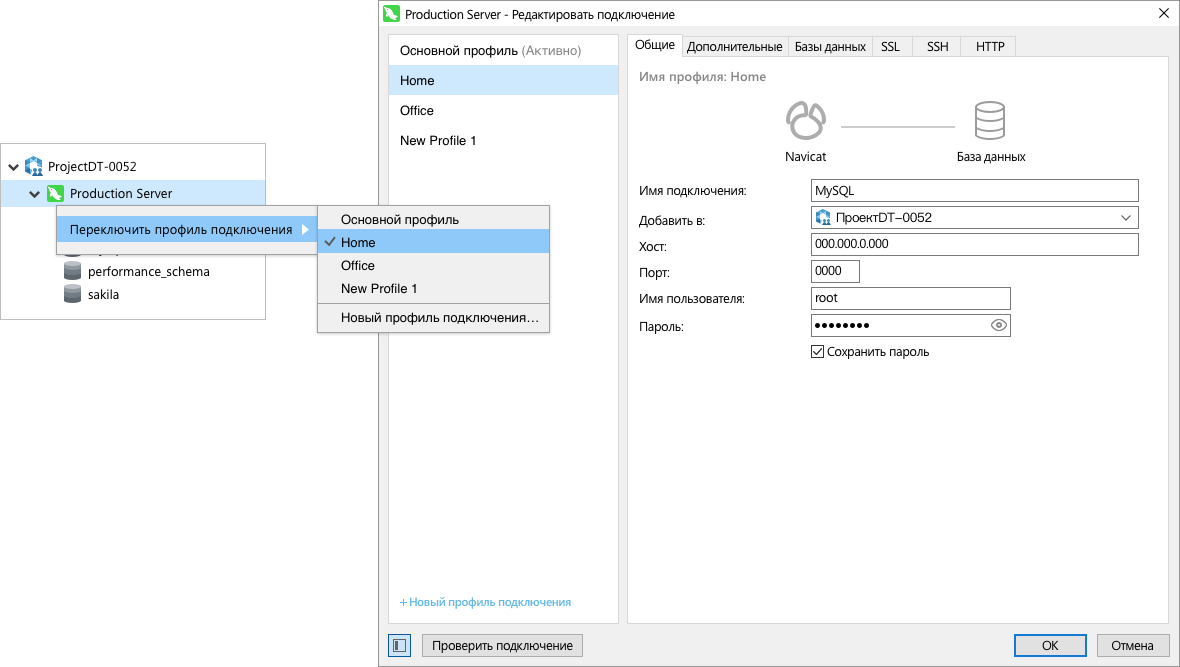Click the Navicat icon in dialog title bar
Viewport: 1180px width, 667px height.
(392, 14)
